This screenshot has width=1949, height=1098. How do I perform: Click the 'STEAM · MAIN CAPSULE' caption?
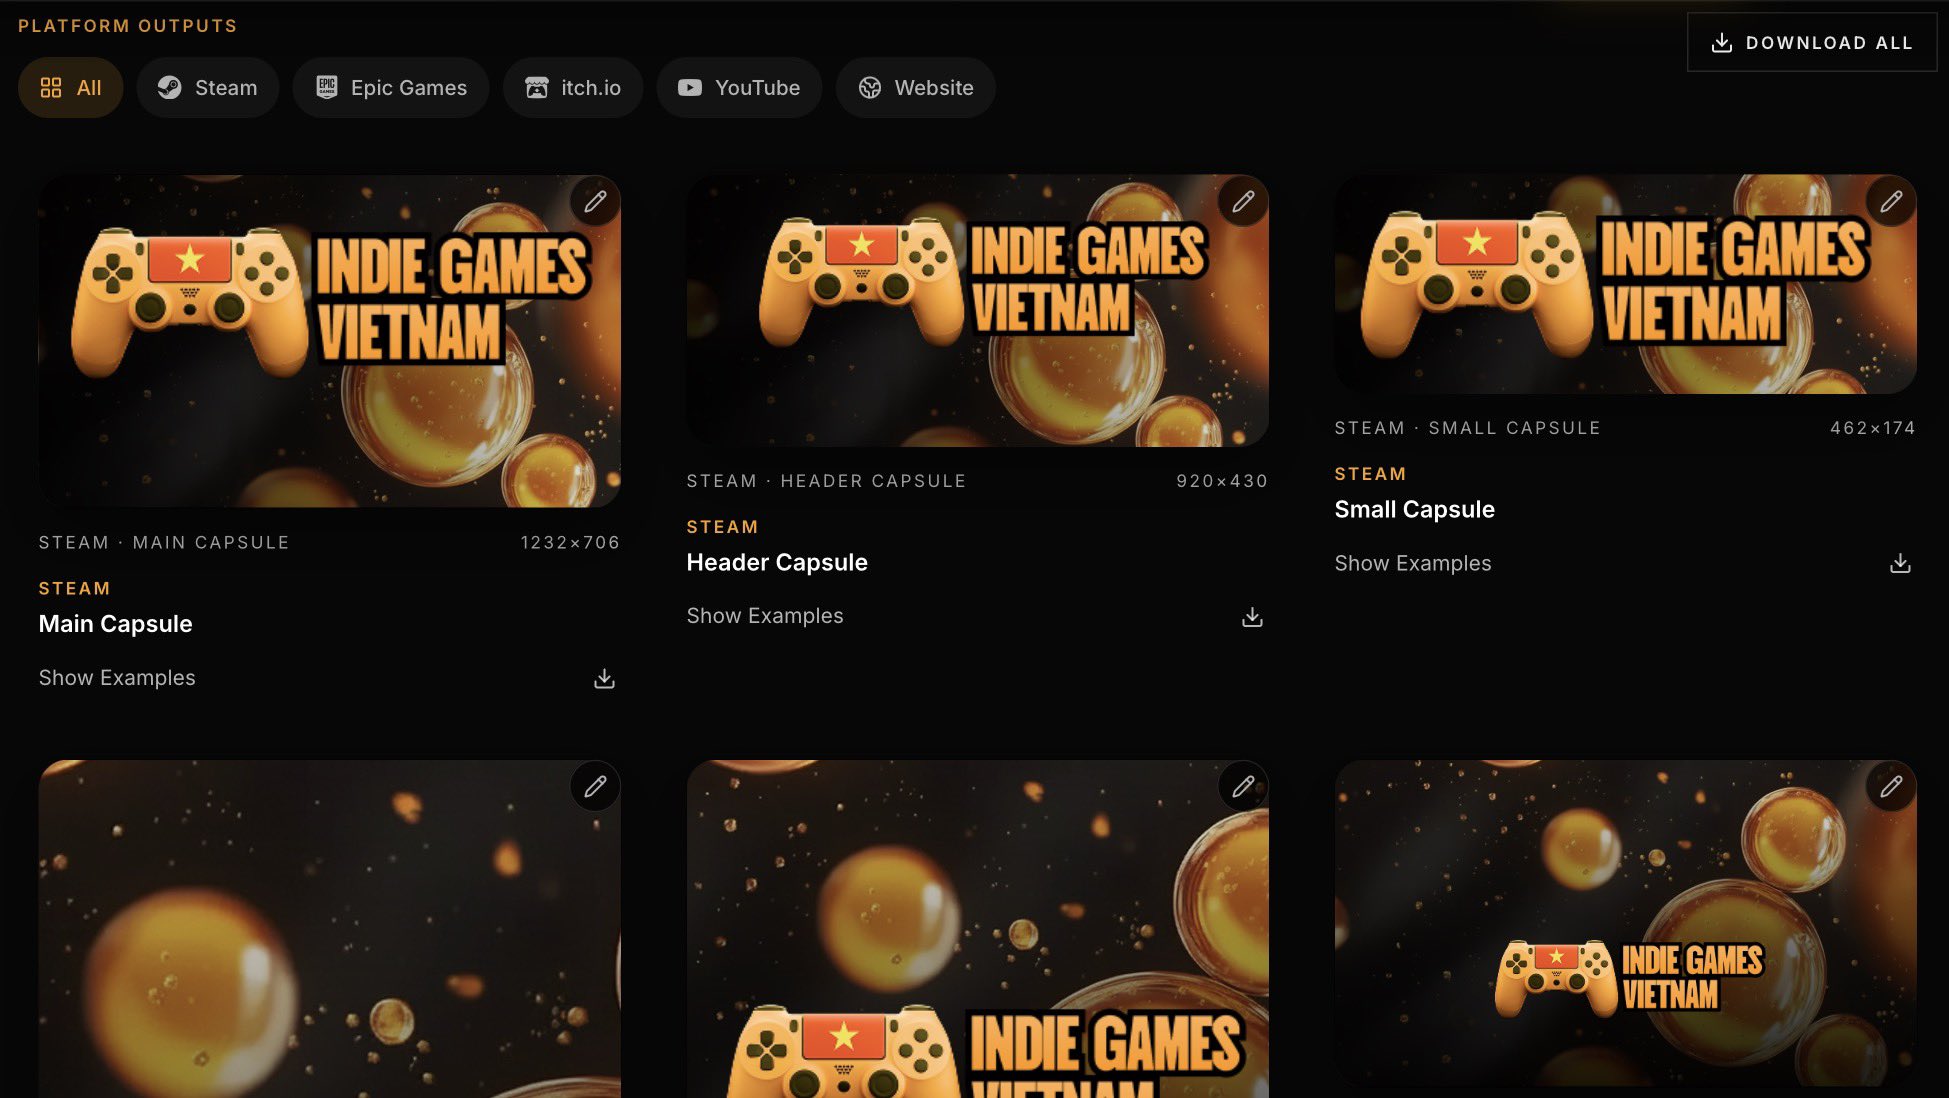click(164, 542)
